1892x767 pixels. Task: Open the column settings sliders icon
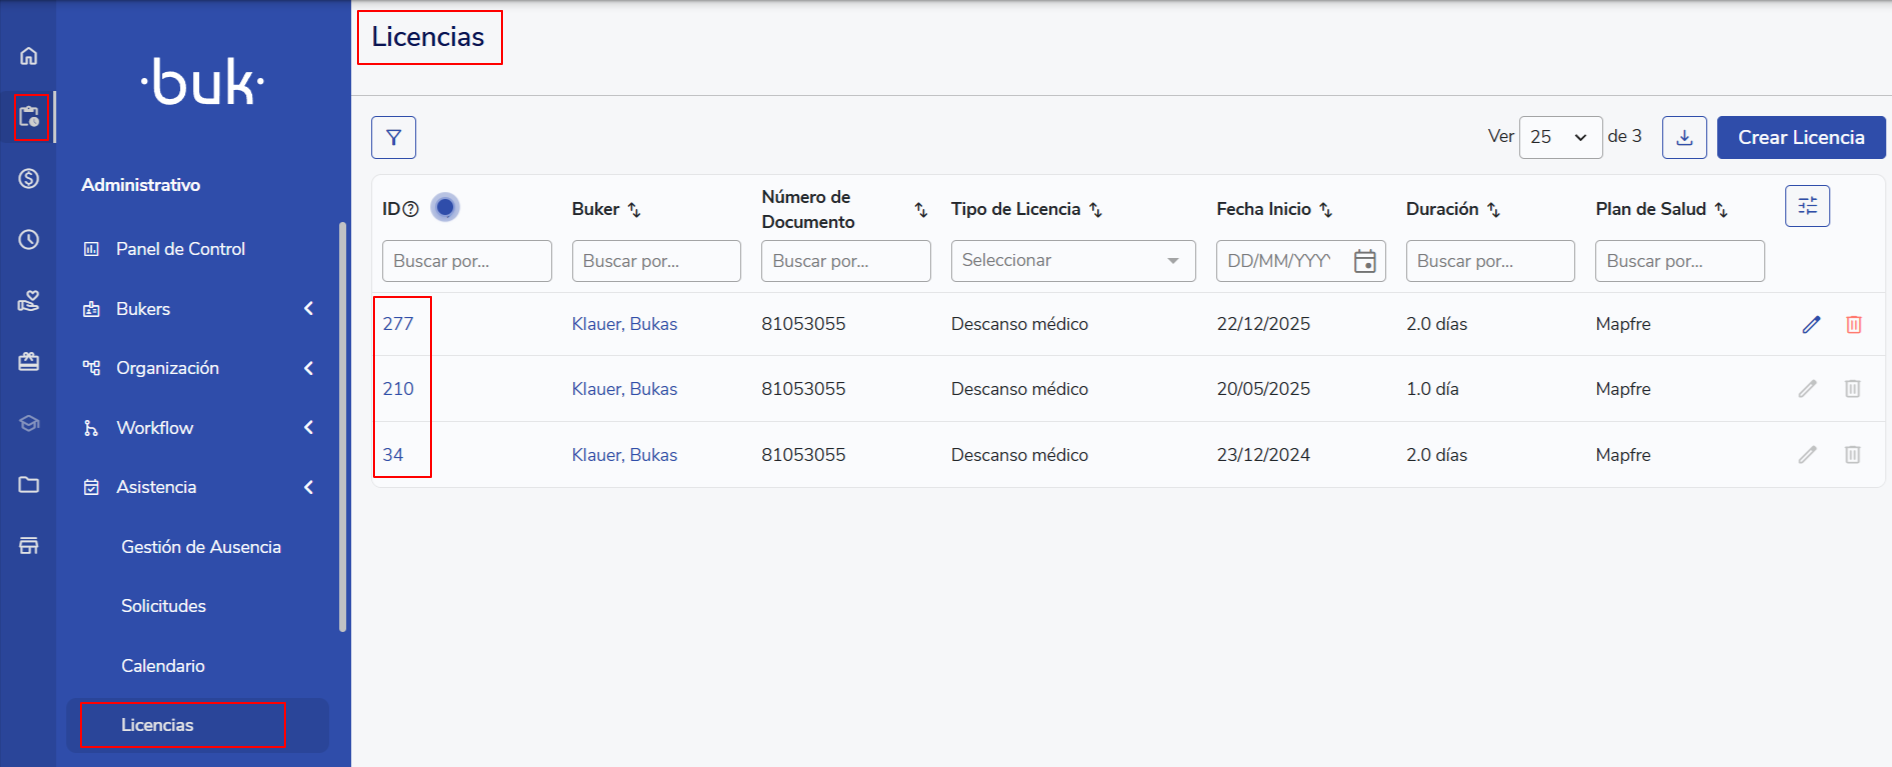click(x=1807, y=206)
